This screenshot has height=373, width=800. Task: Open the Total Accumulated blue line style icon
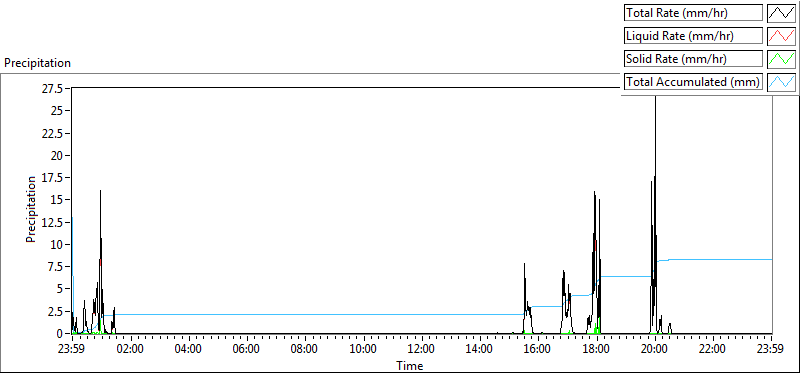(782, 81)
